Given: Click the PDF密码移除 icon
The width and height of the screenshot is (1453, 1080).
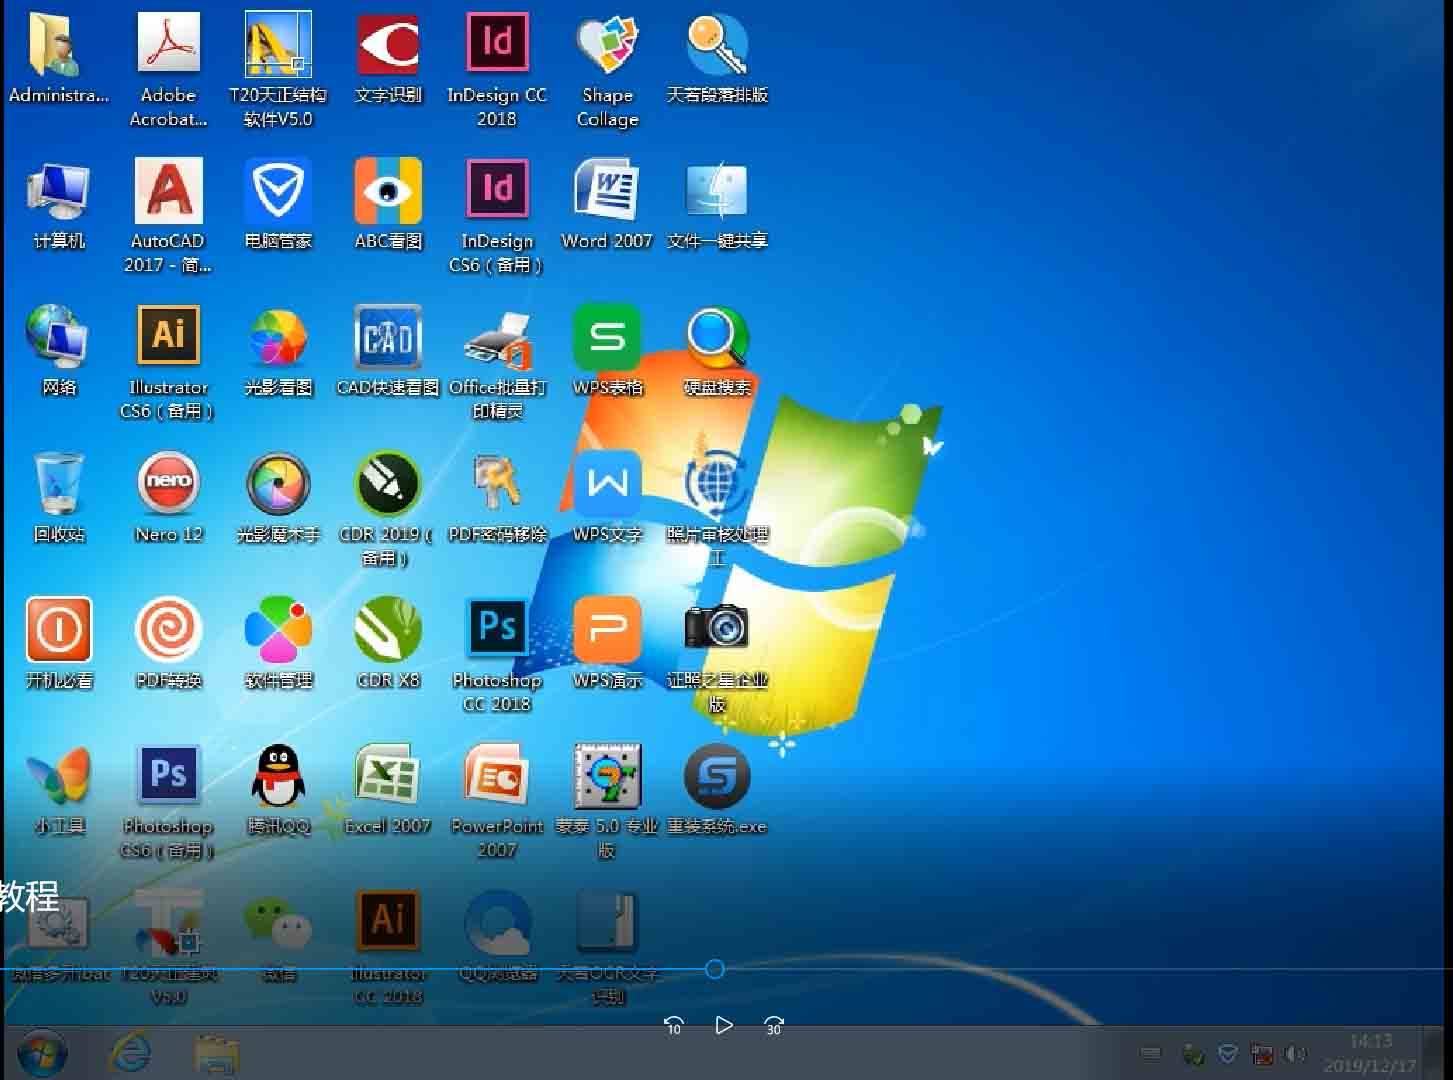Looking at the screenshot, I should pyautogui.click(x=497, y=484).
